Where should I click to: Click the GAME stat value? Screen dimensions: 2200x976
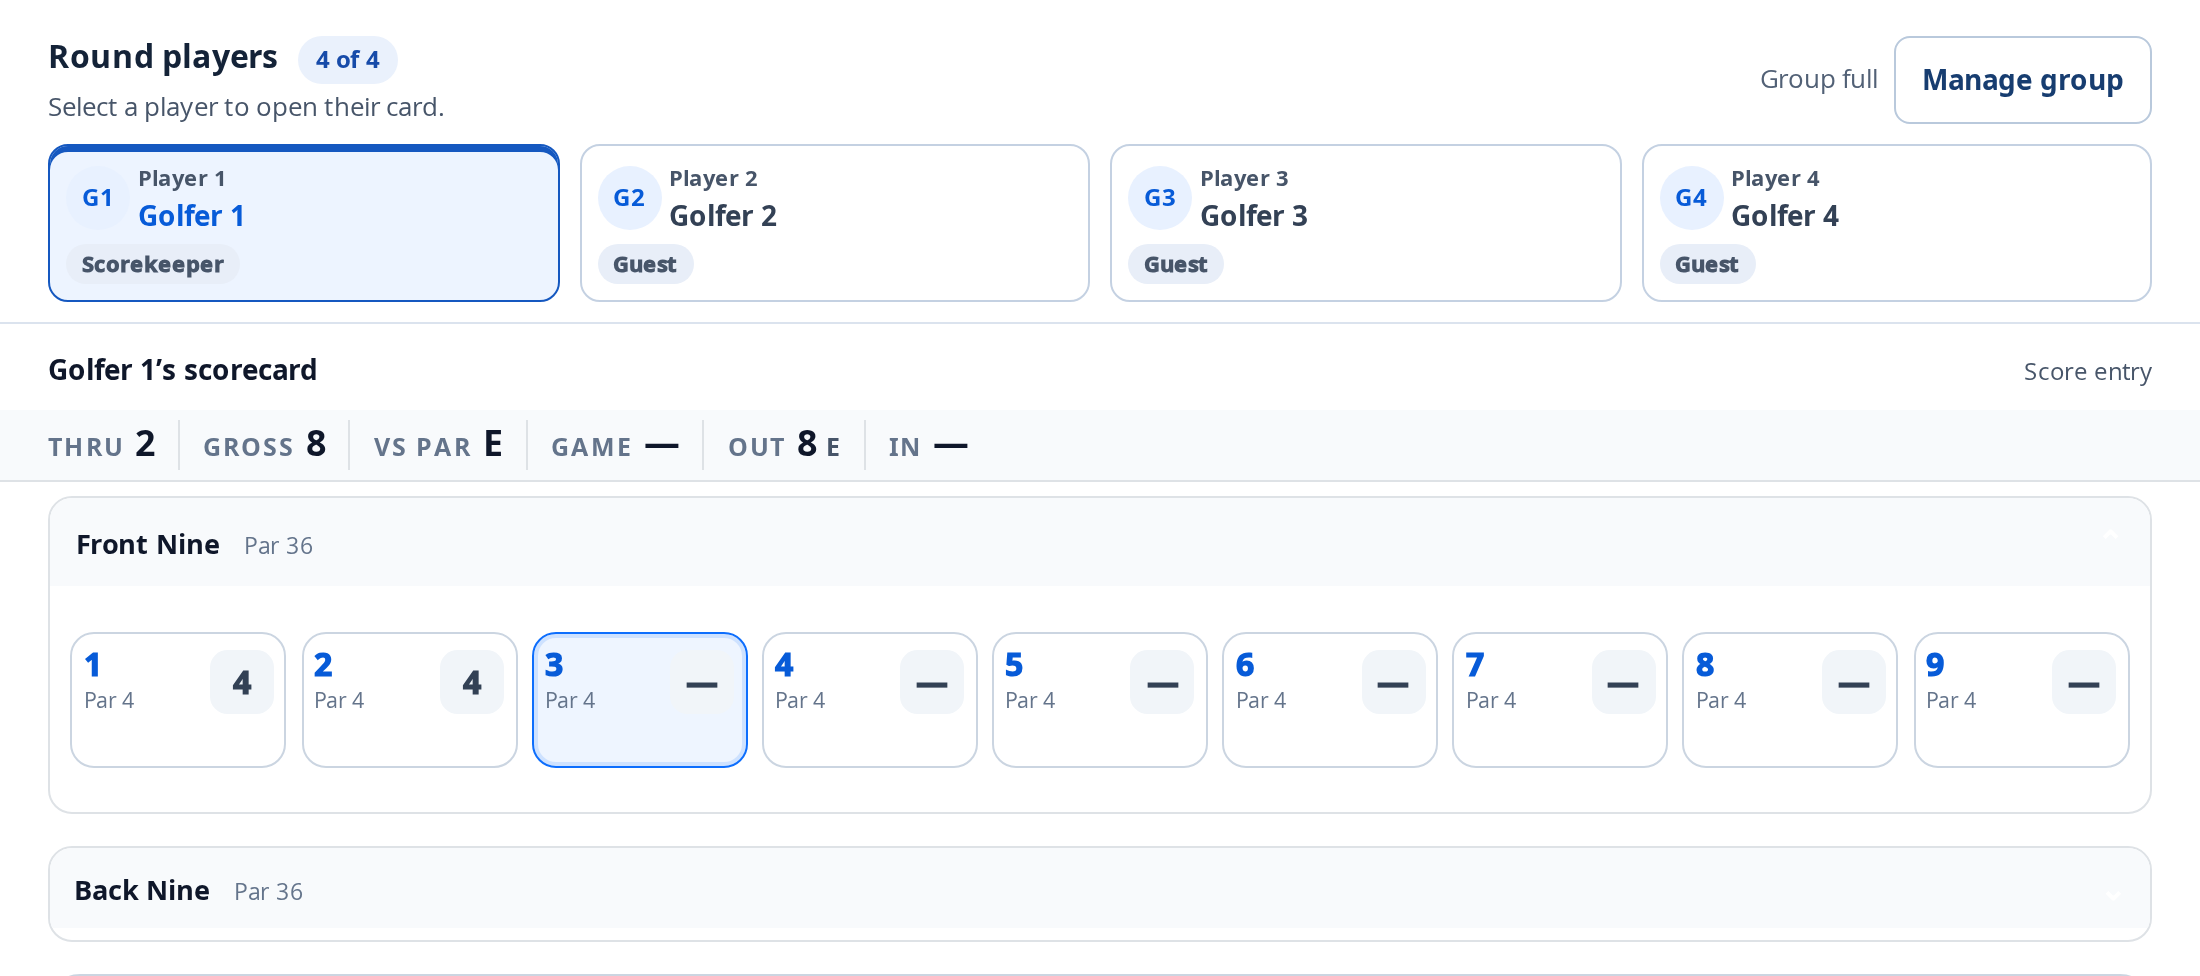point(662,446)
